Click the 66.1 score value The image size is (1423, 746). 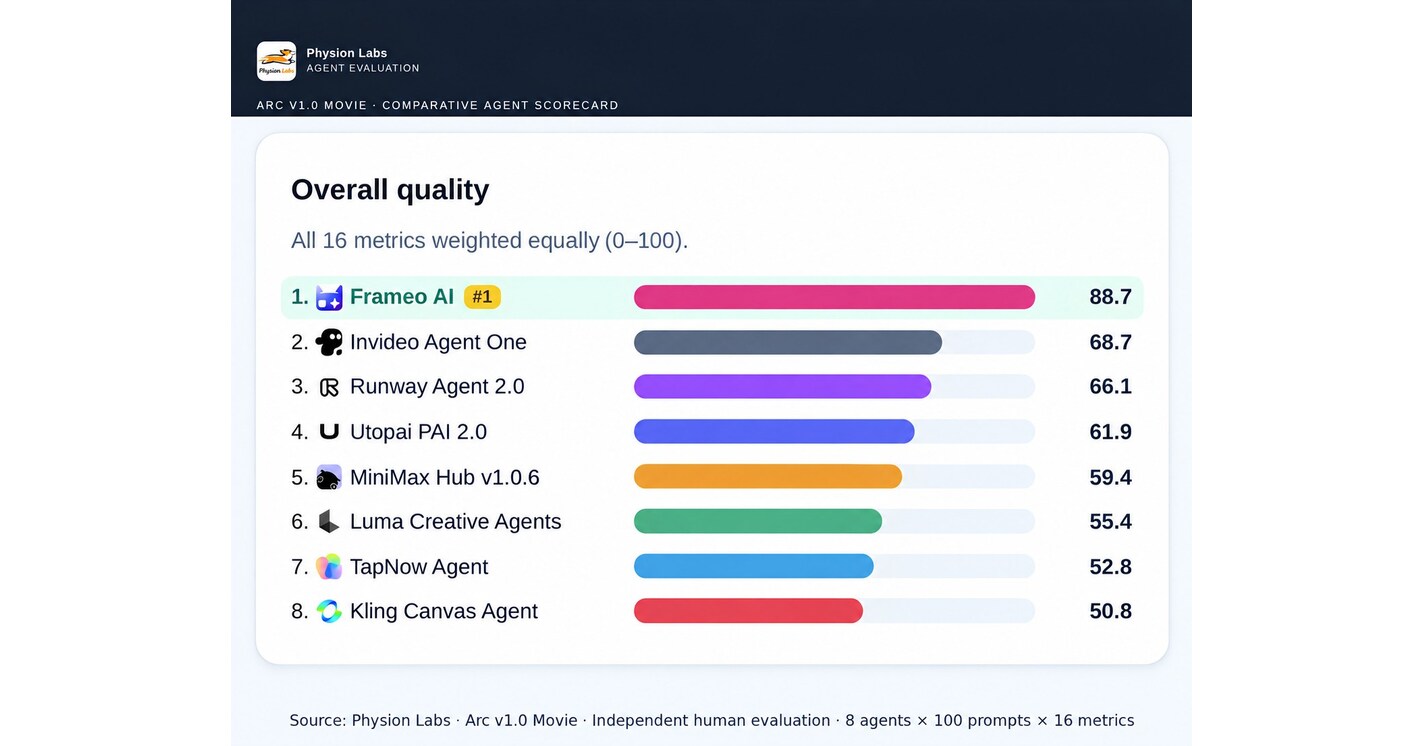tap(1110, 387)
